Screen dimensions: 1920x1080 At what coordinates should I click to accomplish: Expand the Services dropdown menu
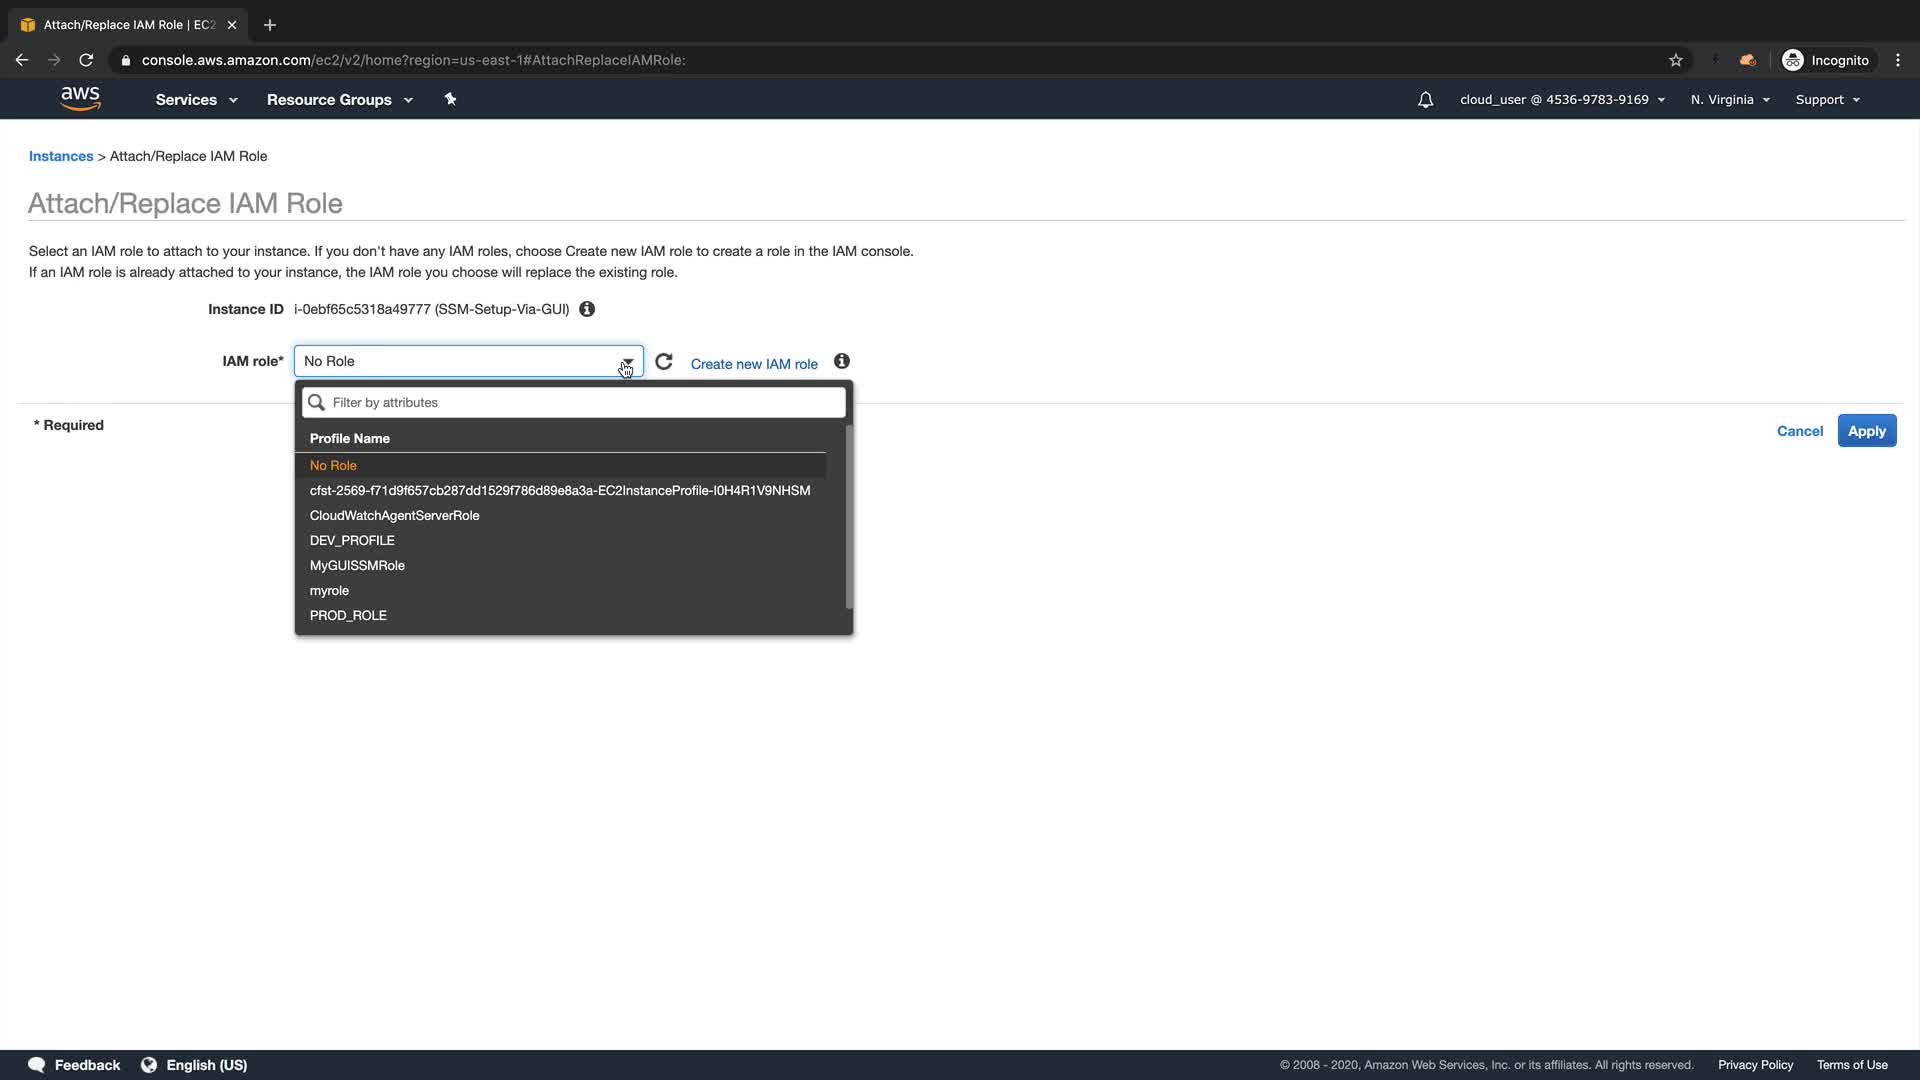(x=196, y=100)
